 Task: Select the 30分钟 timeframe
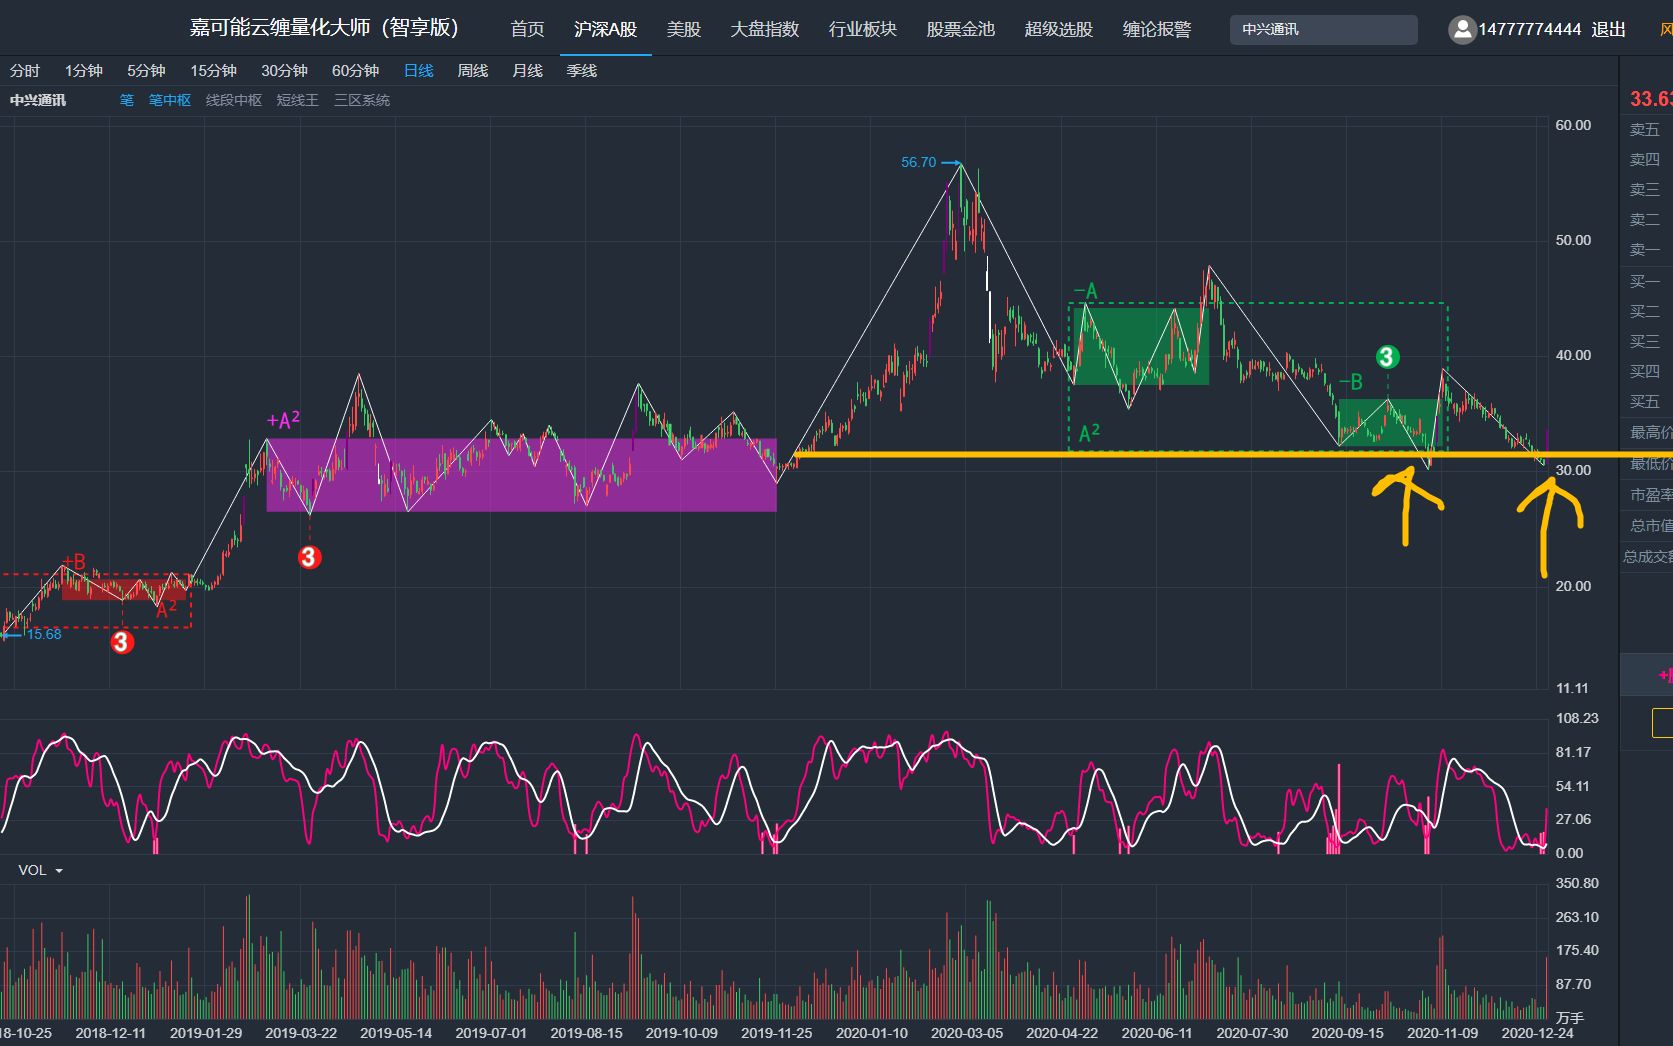click(x=284, y=71)
